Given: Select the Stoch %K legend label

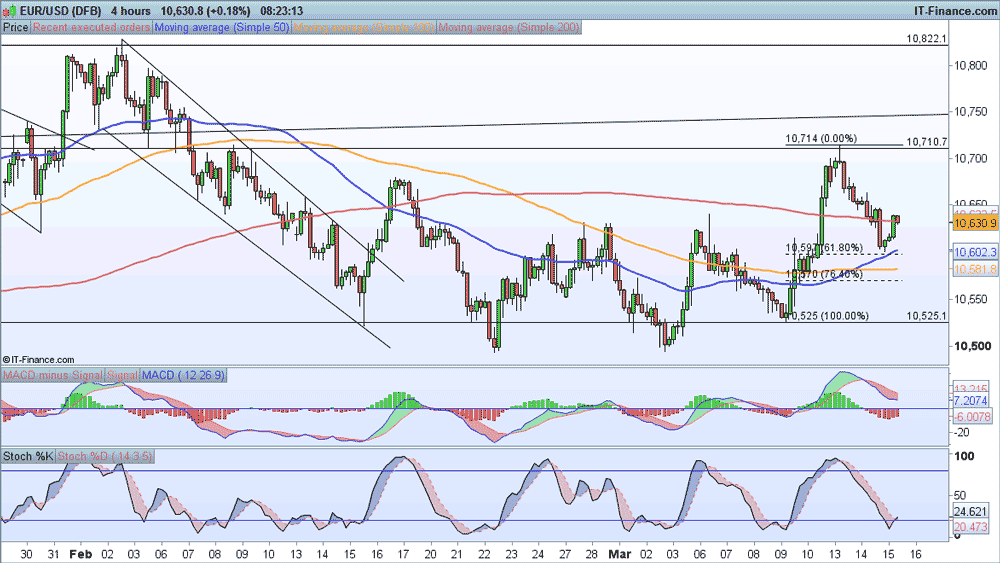Looking at the screenshot, I should point(28,456).
